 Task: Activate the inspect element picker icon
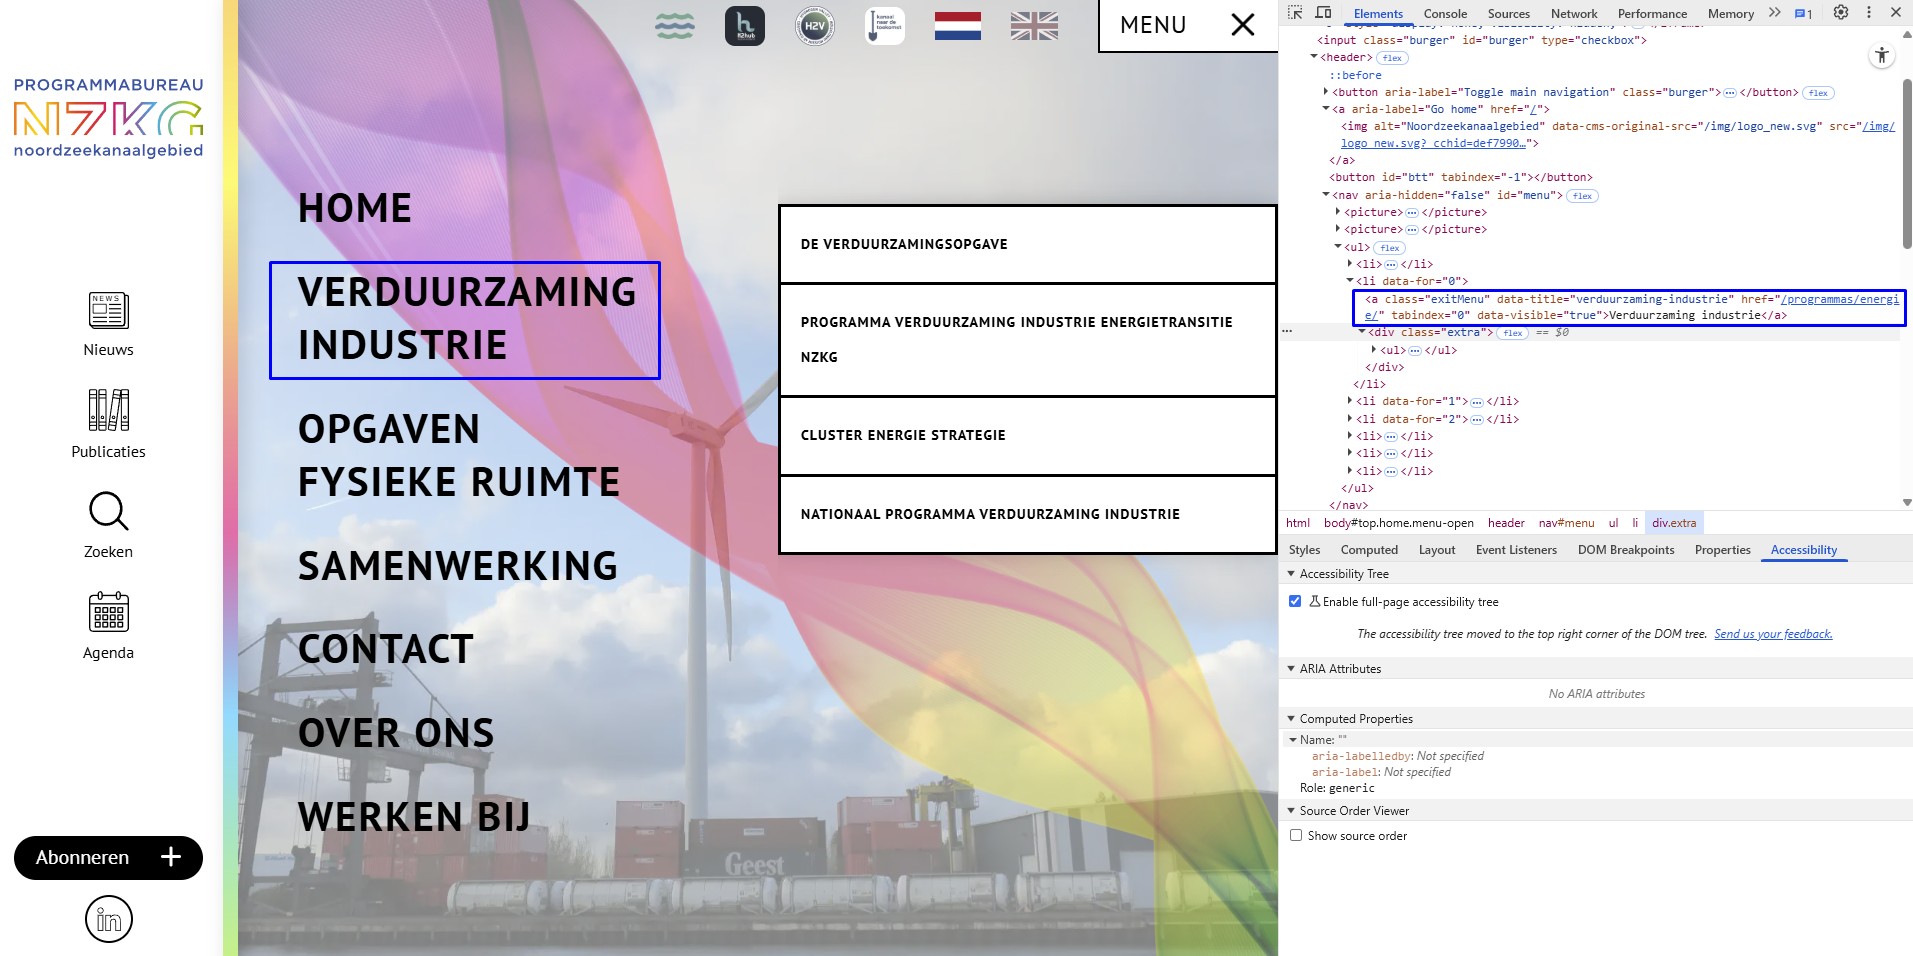point(1295,13)
